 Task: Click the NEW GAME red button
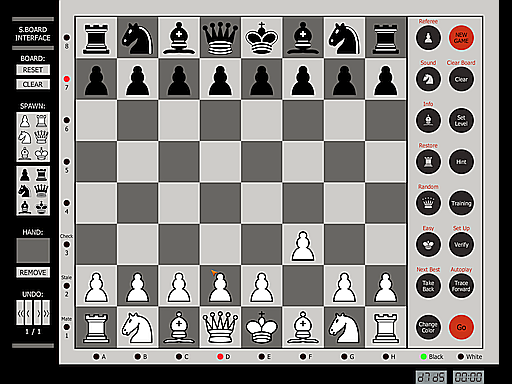click(x=461, y=38)
